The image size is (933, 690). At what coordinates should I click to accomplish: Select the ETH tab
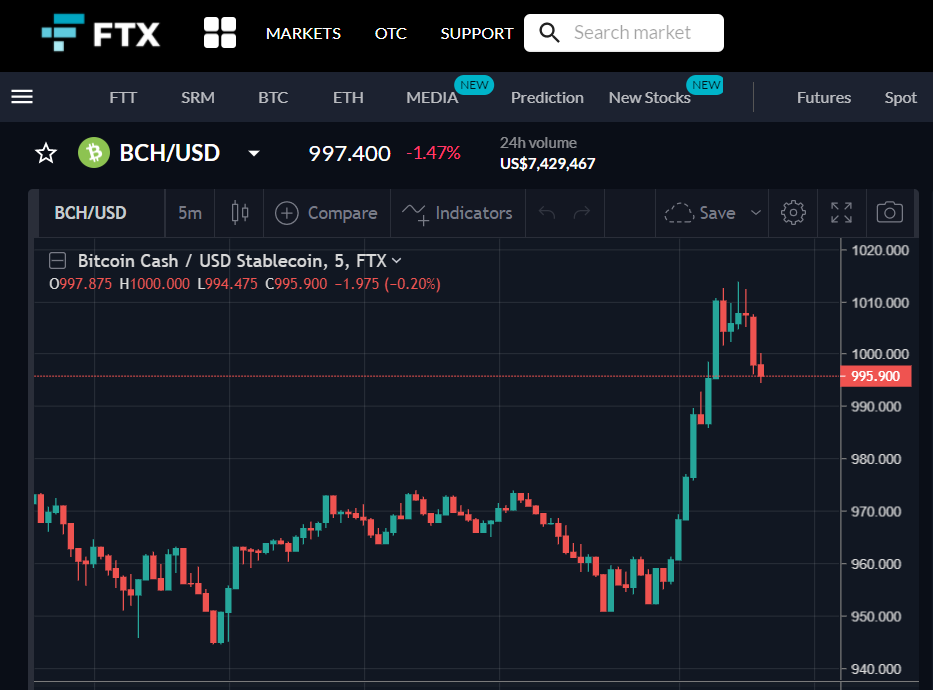[348, 98]
